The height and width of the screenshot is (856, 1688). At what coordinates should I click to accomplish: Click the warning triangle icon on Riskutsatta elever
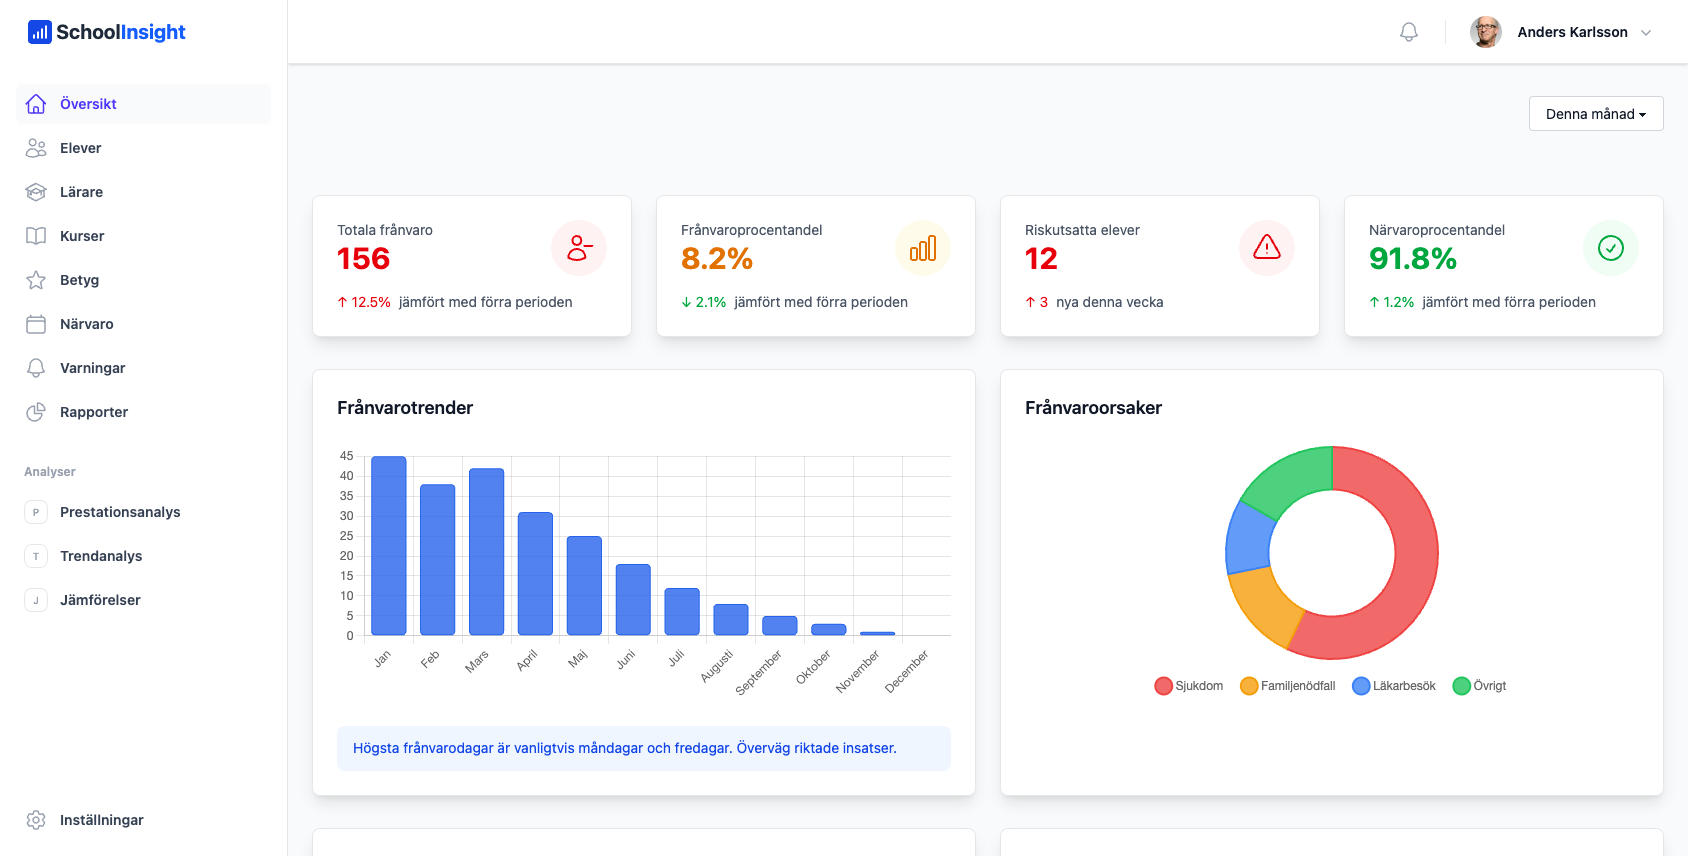[x=1266, y=248]
